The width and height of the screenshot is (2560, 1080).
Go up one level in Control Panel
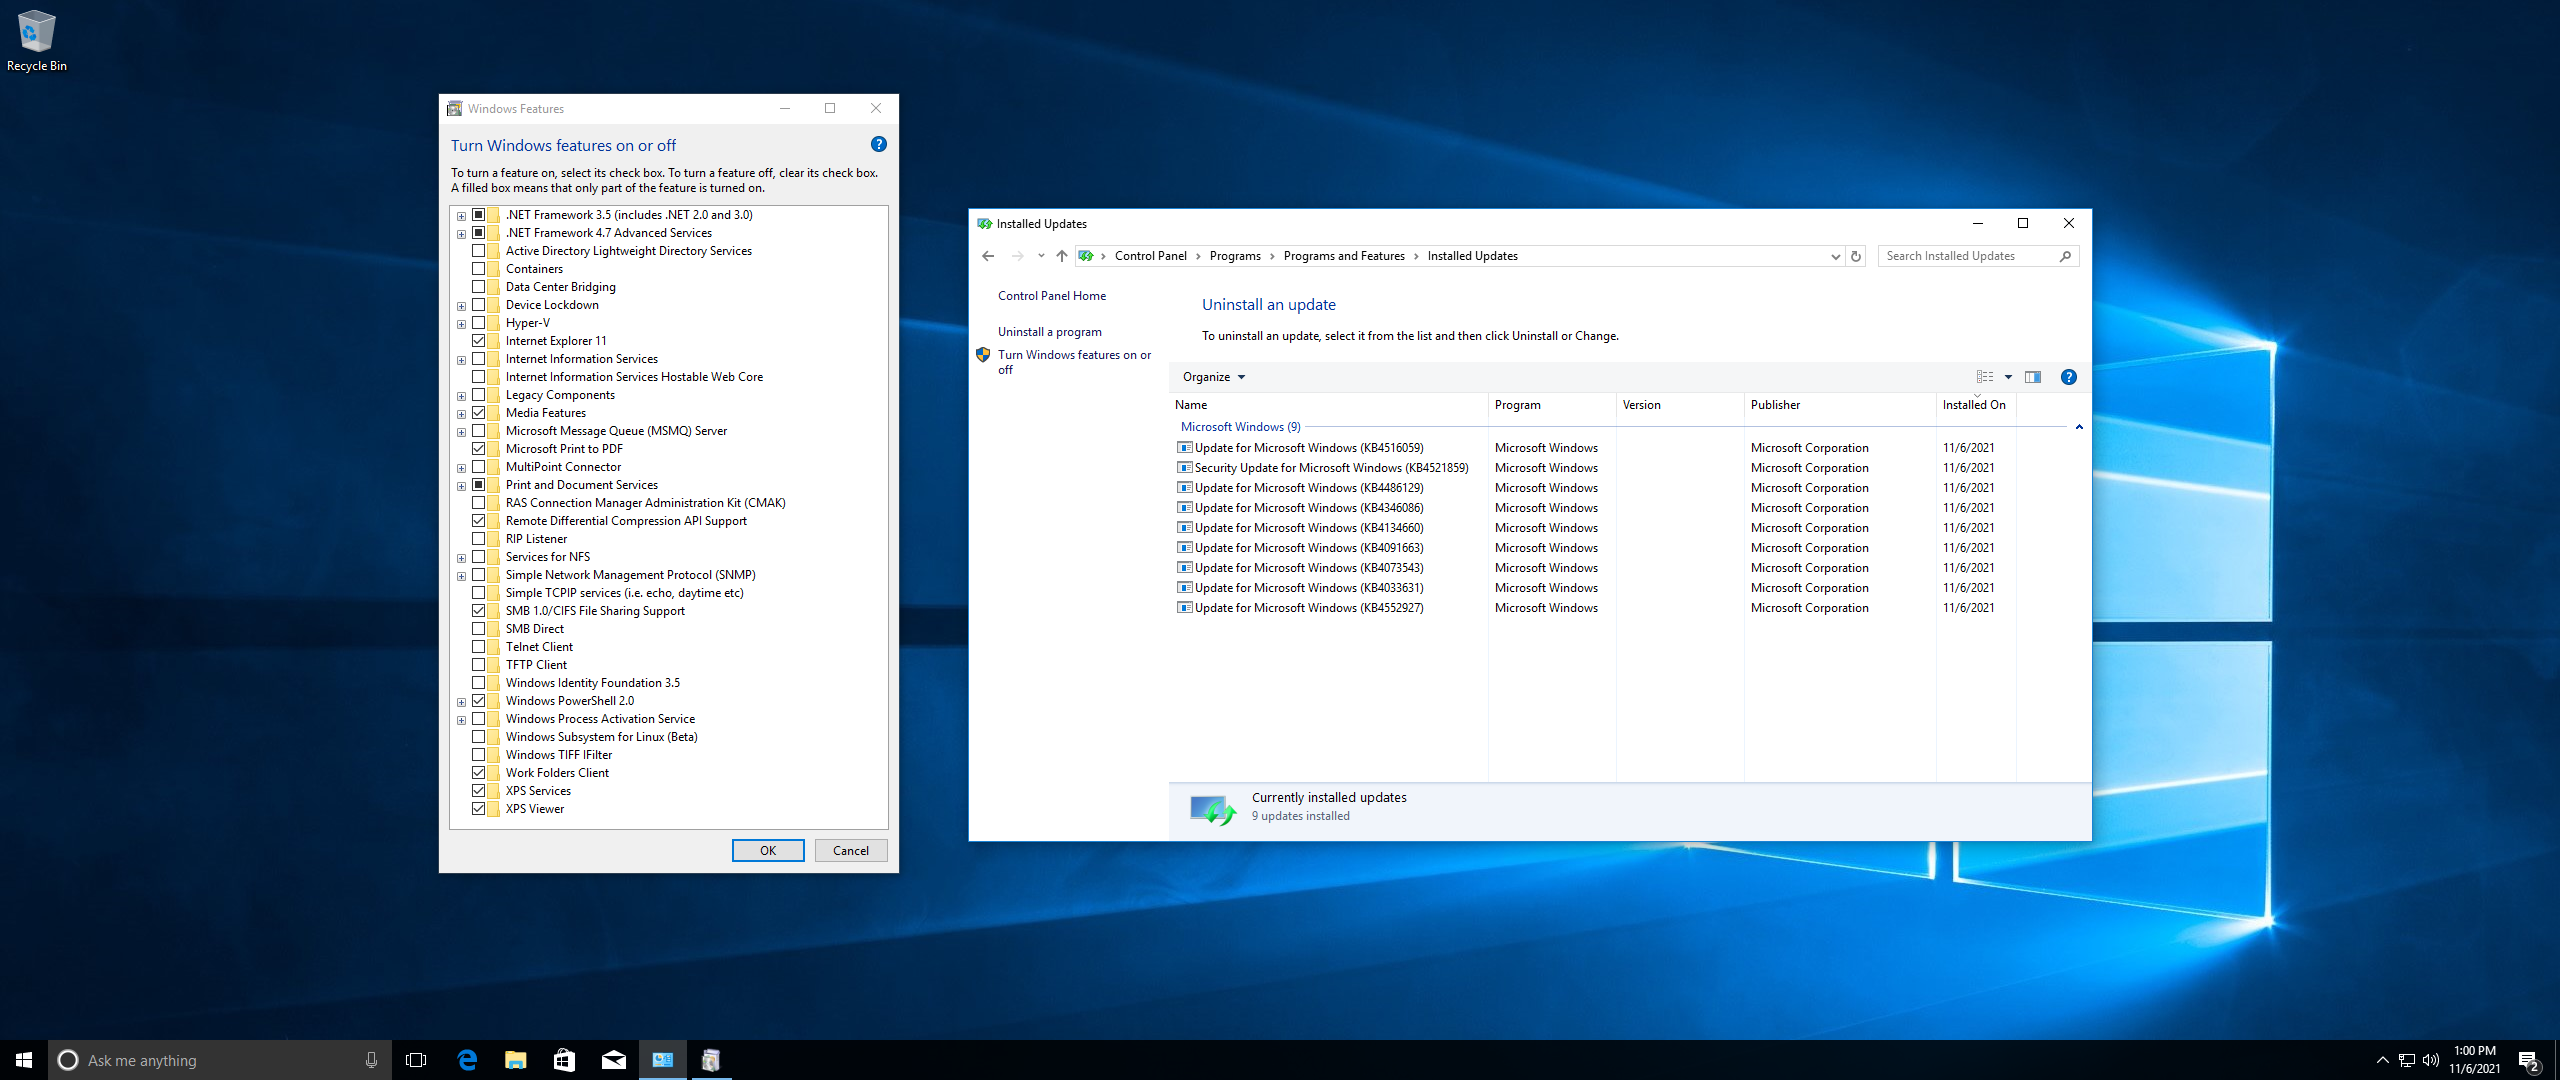click(x=1062, y=256)
